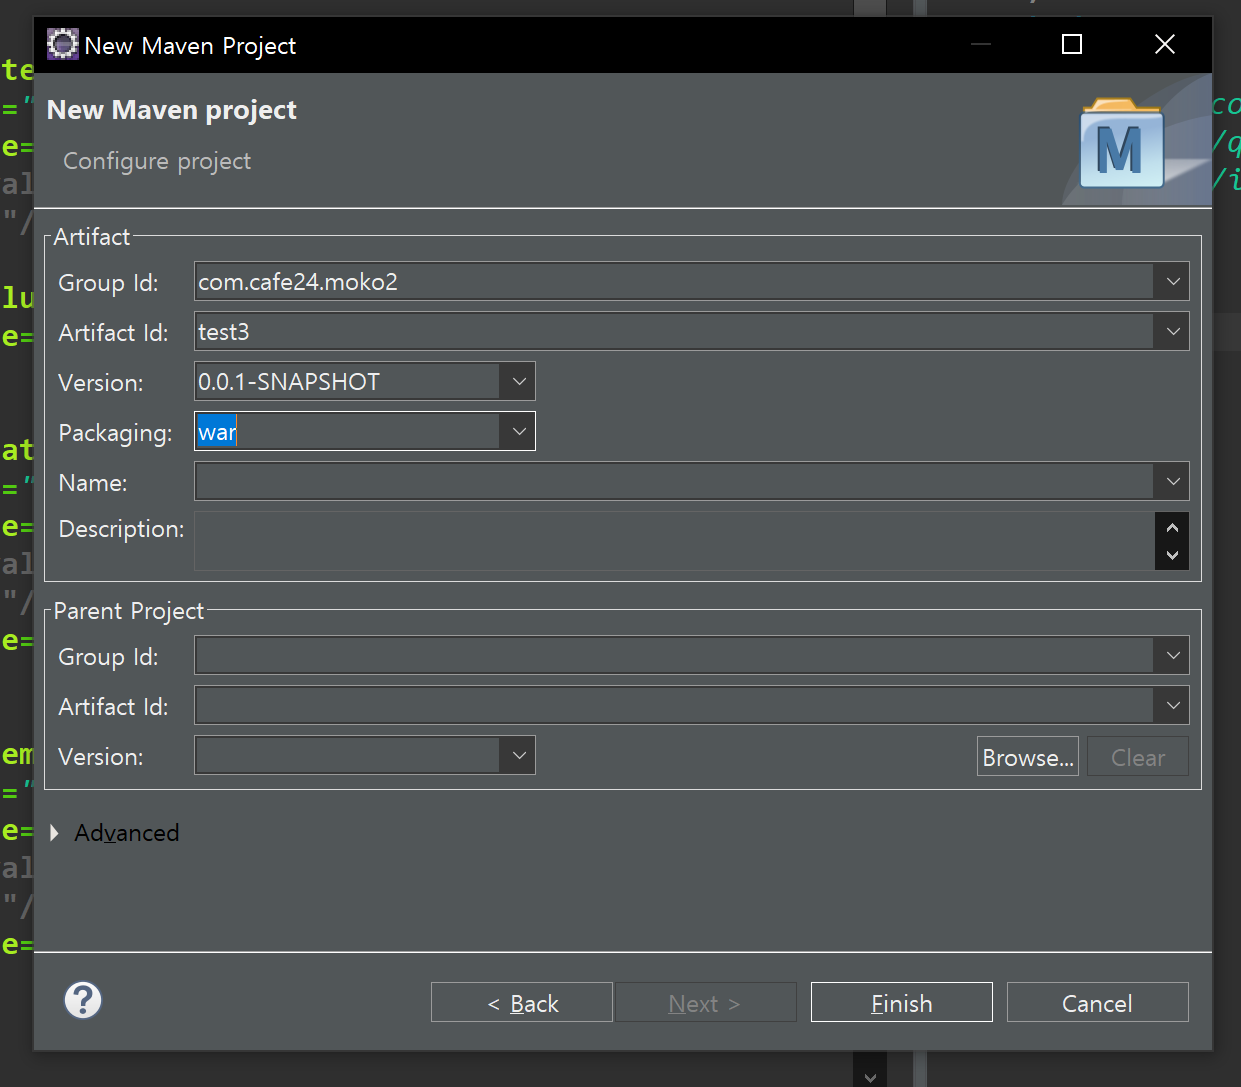Image resolution: width=1241 pixels, height=1087 pixels.
Task: Click the Advanced label text
Action: (x=127, y=833)
